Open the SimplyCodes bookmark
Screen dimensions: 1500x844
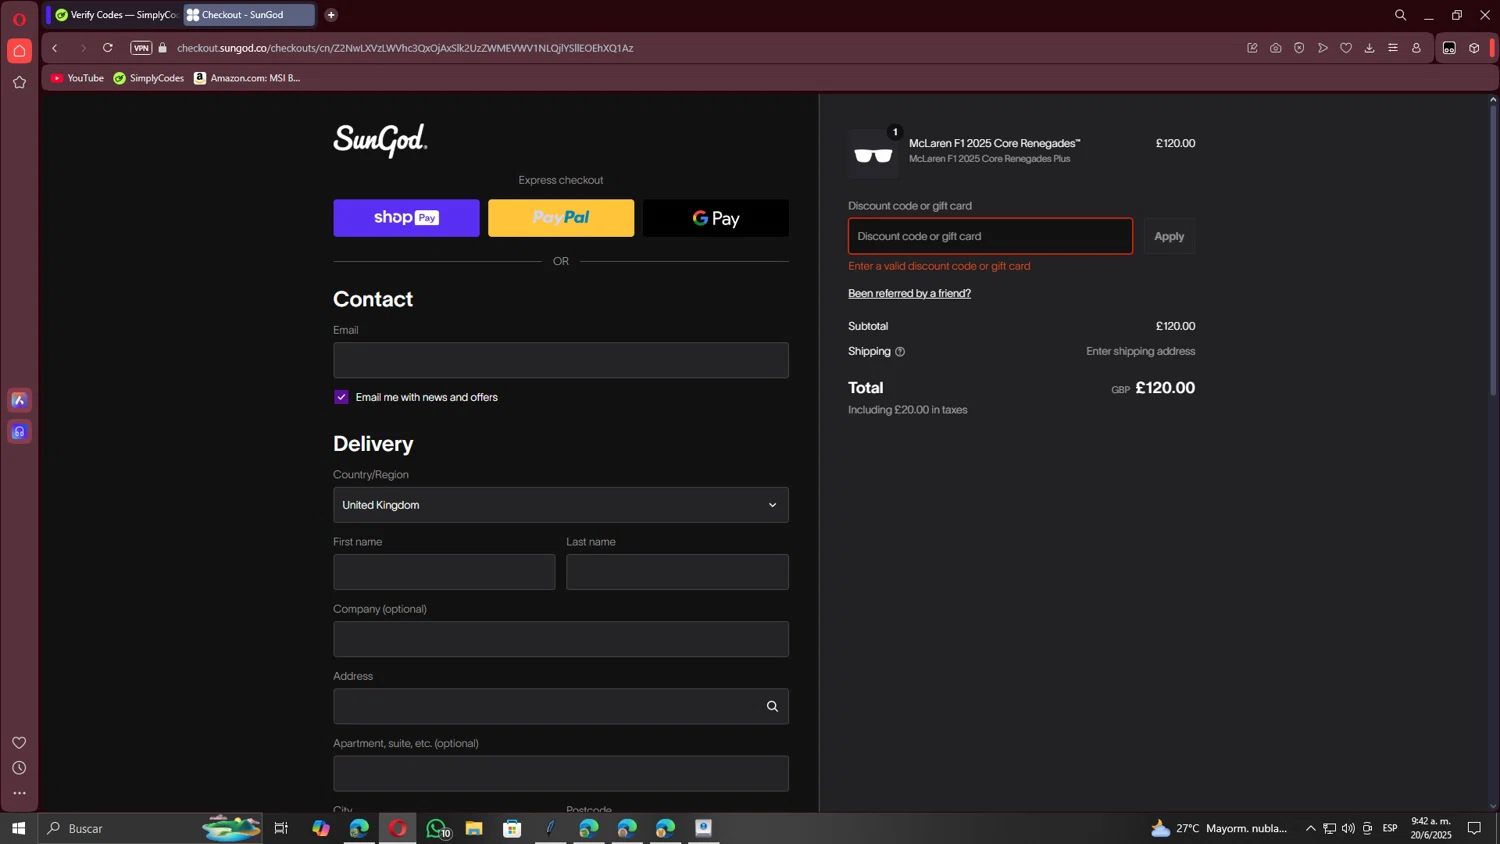coord(149,78)
